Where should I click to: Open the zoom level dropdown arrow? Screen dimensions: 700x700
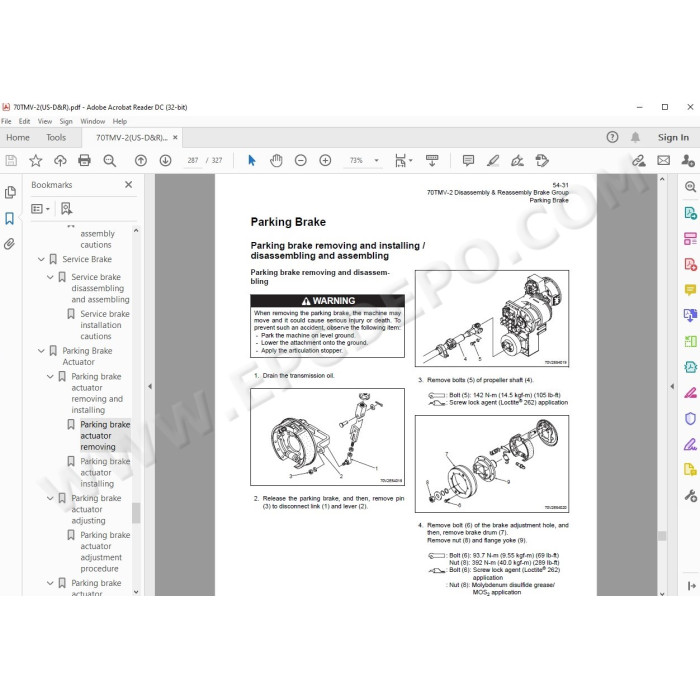coord(376,160)
